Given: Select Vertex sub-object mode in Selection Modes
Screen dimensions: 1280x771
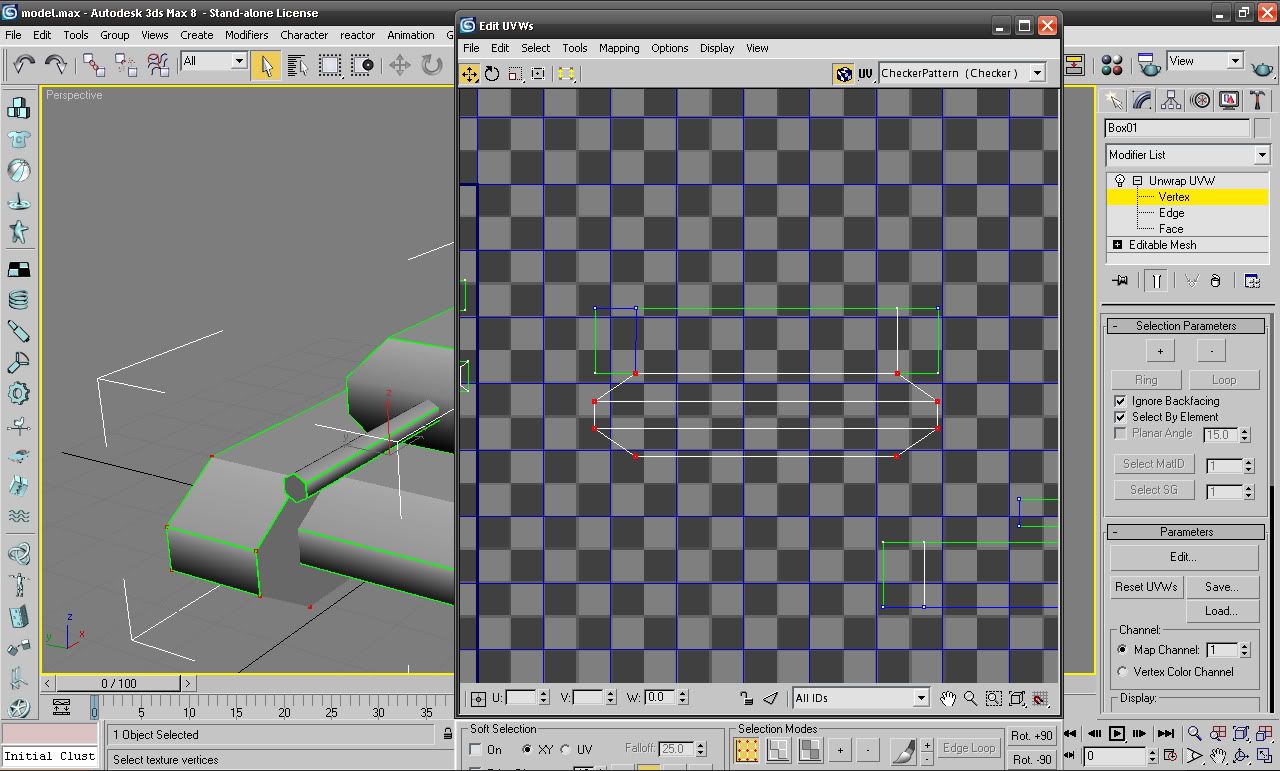Looking at the screenshot, I should pos(747,749).
